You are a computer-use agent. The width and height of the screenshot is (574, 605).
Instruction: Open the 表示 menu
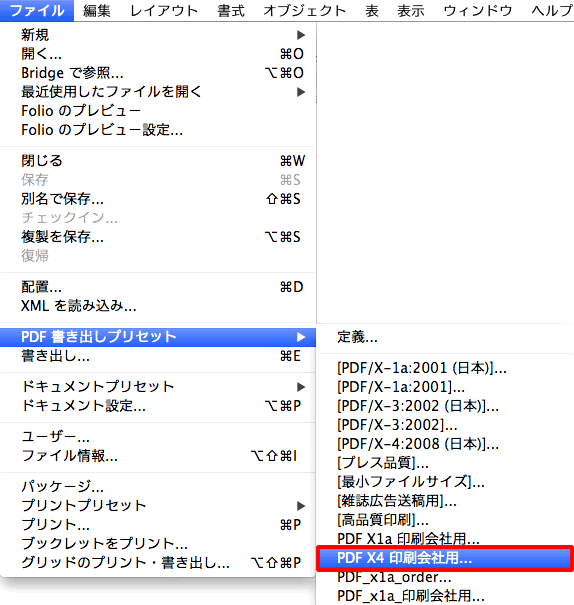(x=411, y=10)
